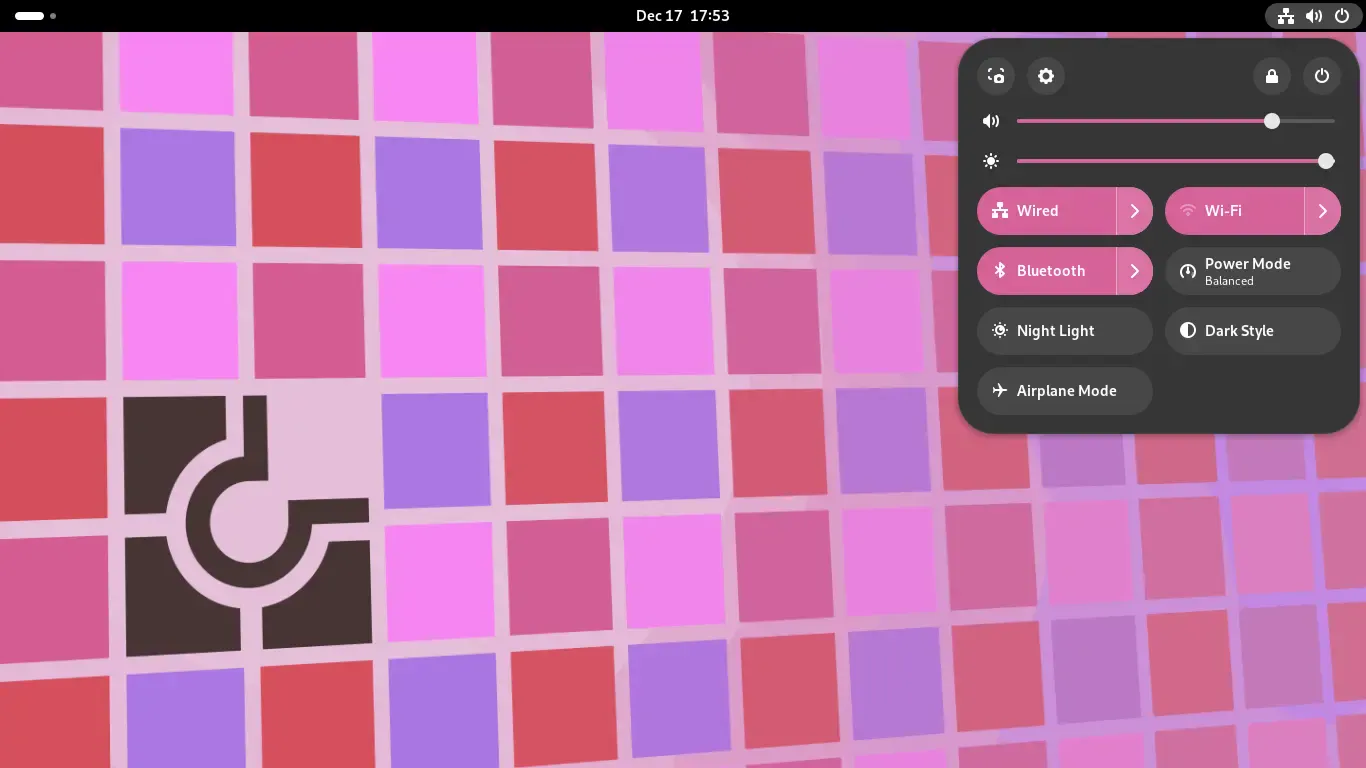Click the brightness sun icon
Screen dimensions: 1366x768
[991, 161]
